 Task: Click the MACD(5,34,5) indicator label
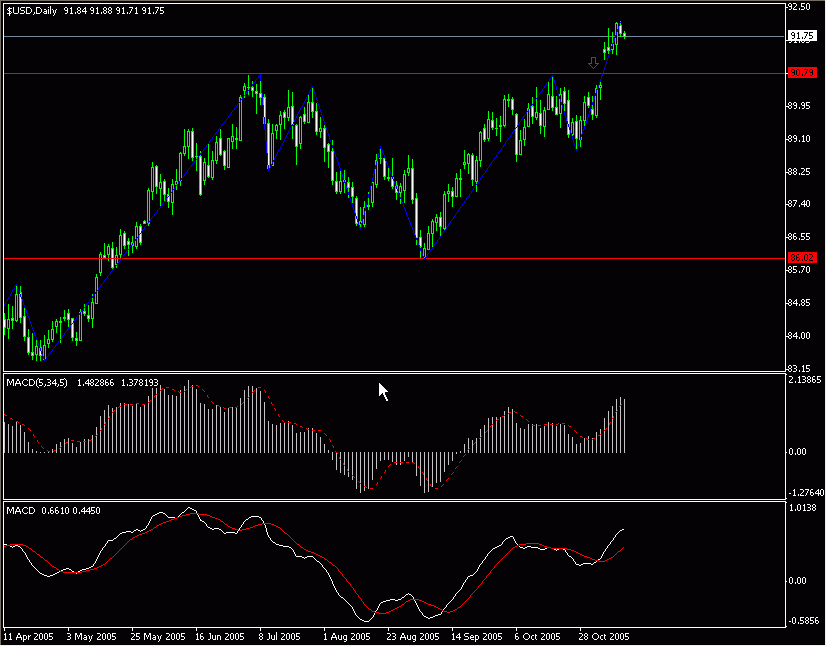pyautogui.click(x=35, y=383)
